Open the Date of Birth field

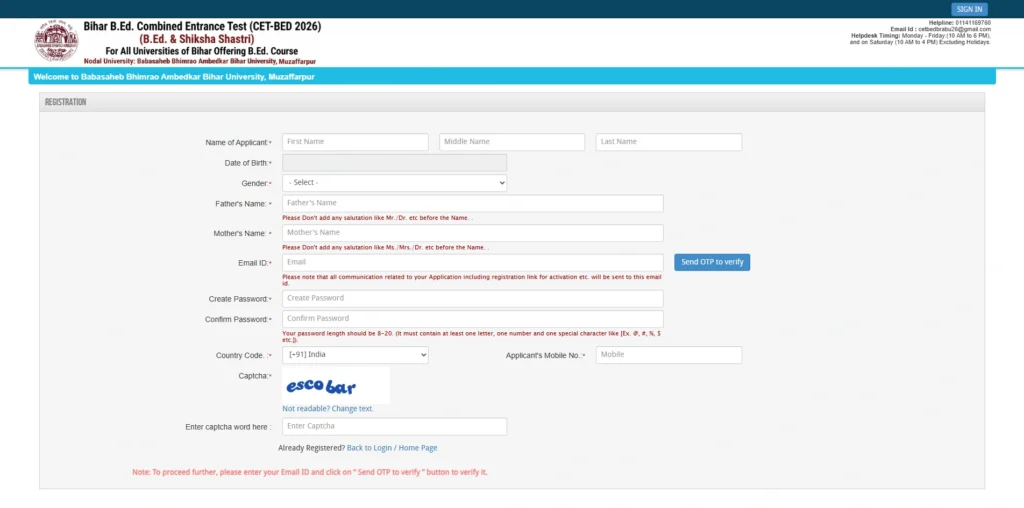394,163
